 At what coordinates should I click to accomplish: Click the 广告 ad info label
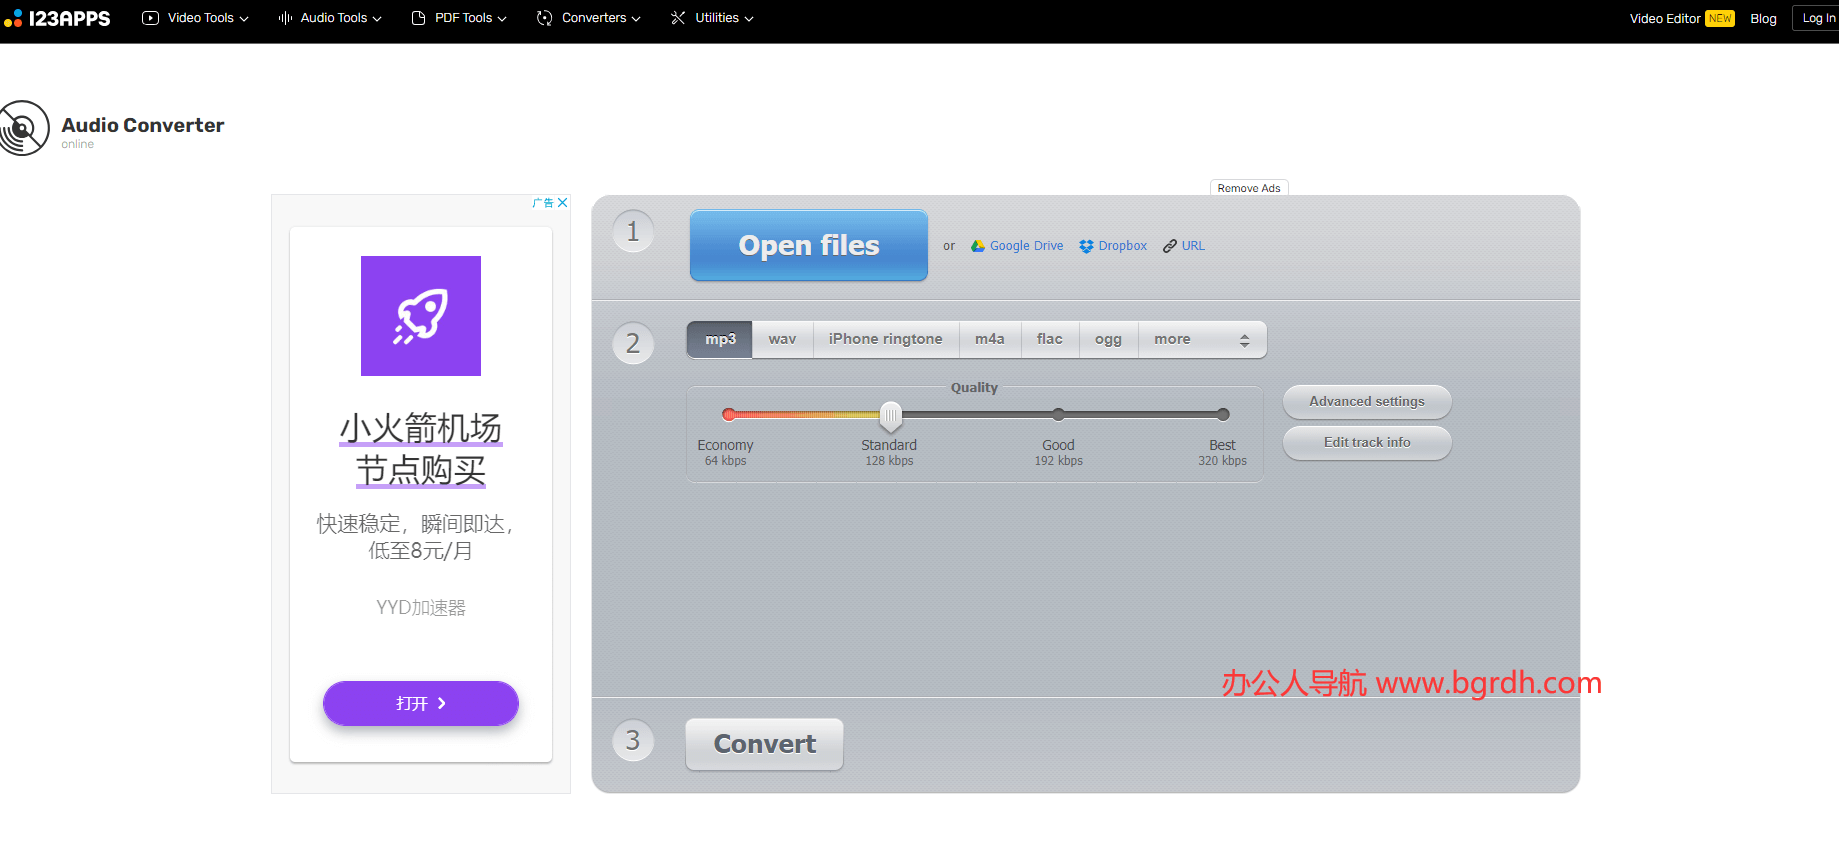[543, 202]
